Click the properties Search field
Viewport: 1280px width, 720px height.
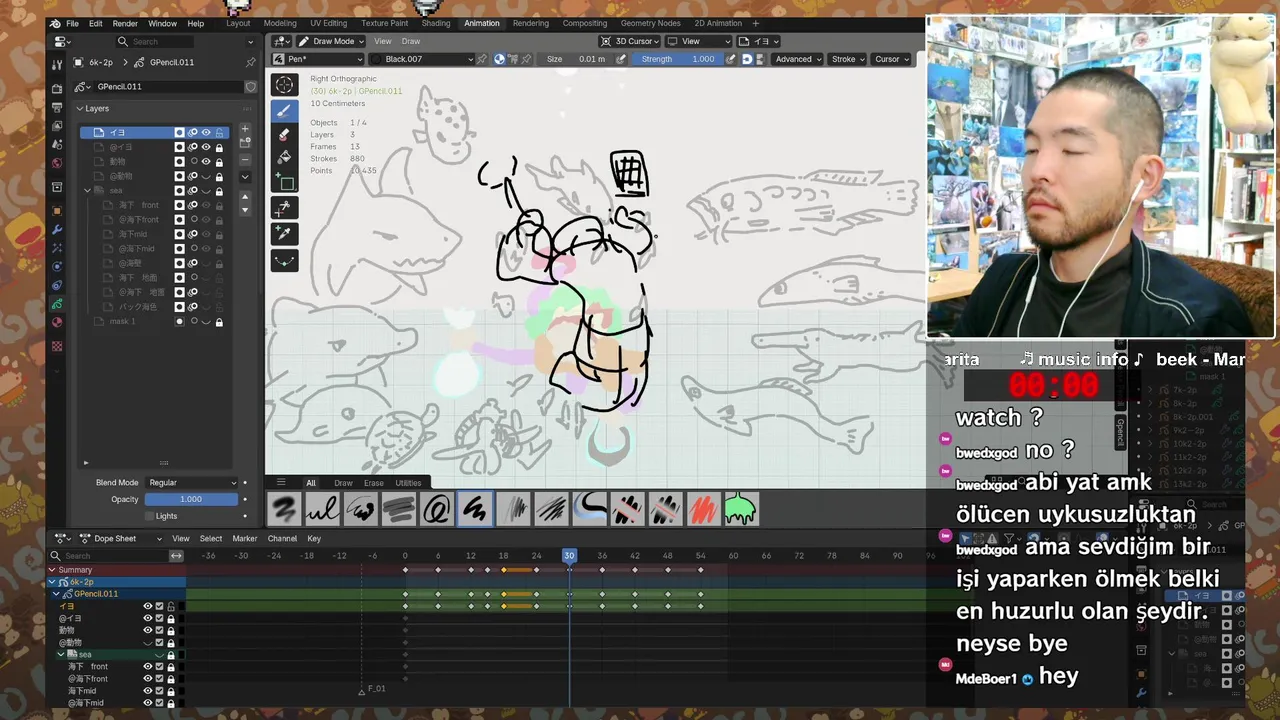pos(154,42)
